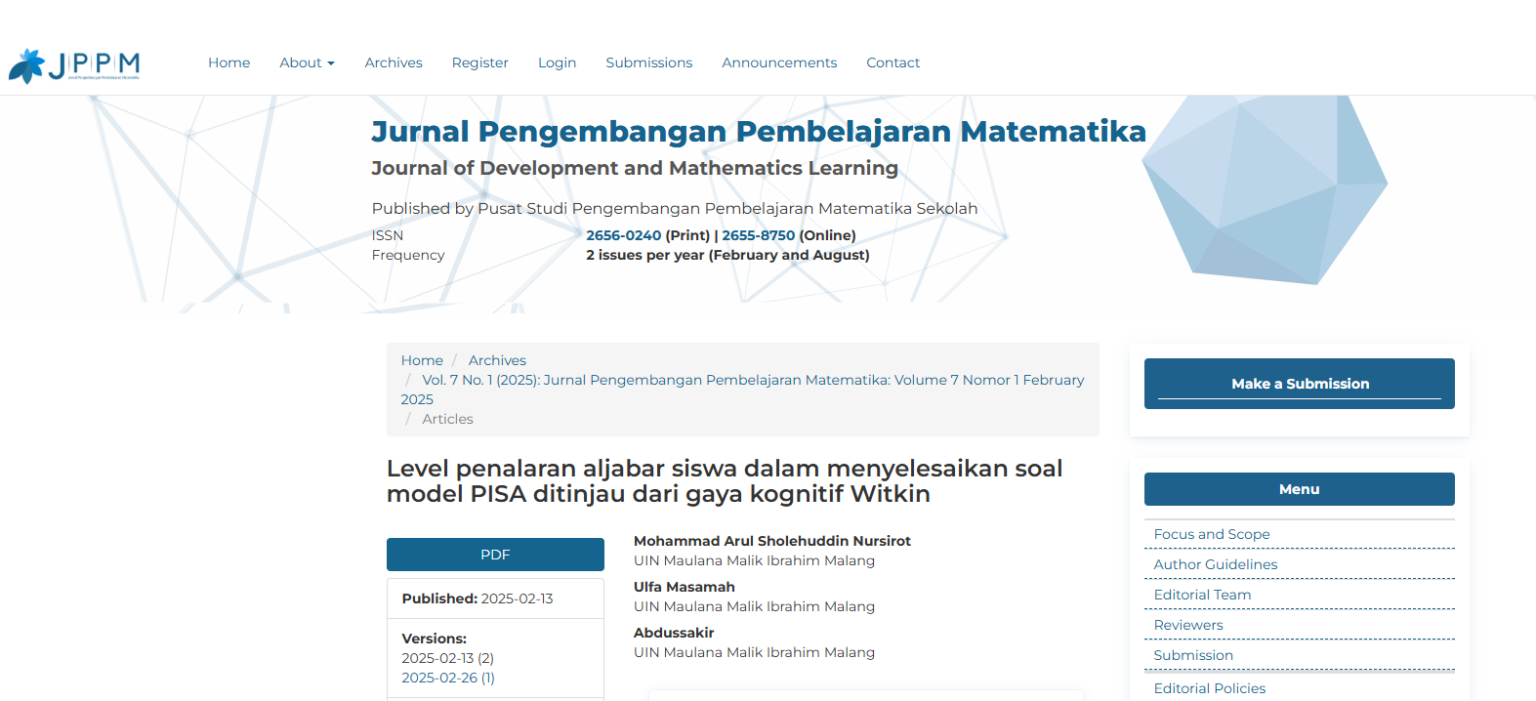The height and width of the screenshot is (701, 1536).
Task: Click the version entry 2025-02-13 (2)
Action: [x=448, y=658]
